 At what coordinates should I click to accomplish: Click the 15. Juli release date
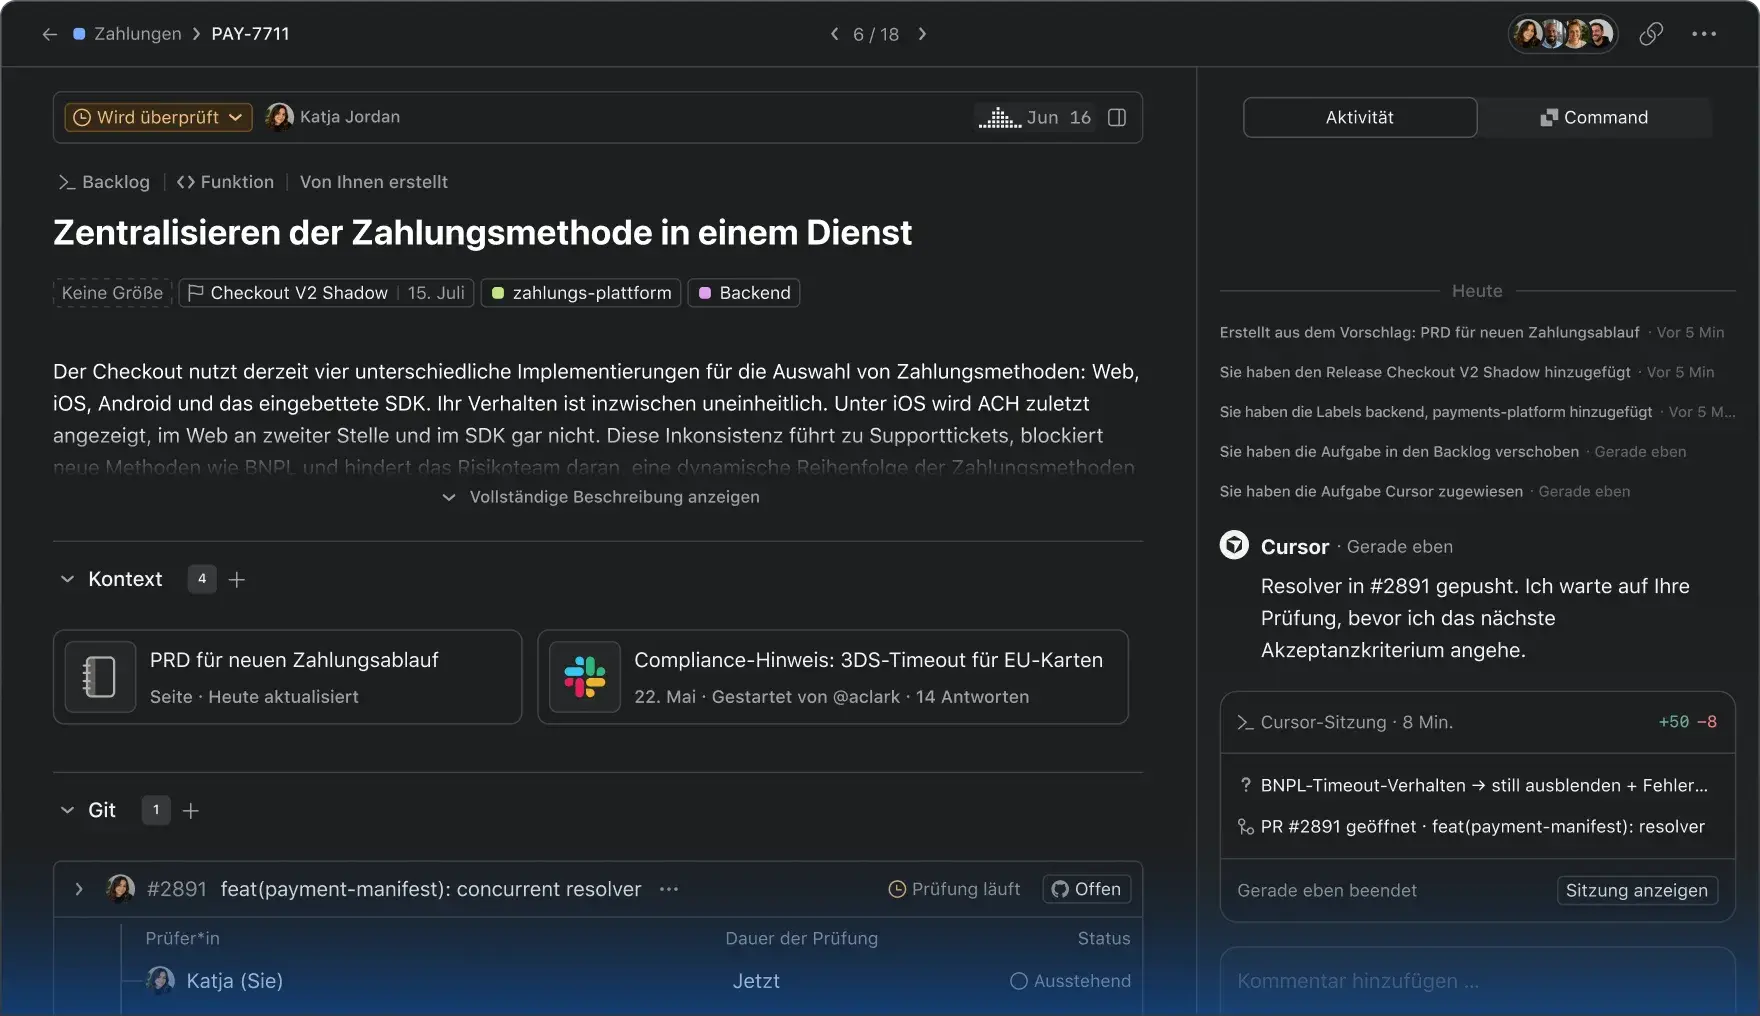[436, 293]
